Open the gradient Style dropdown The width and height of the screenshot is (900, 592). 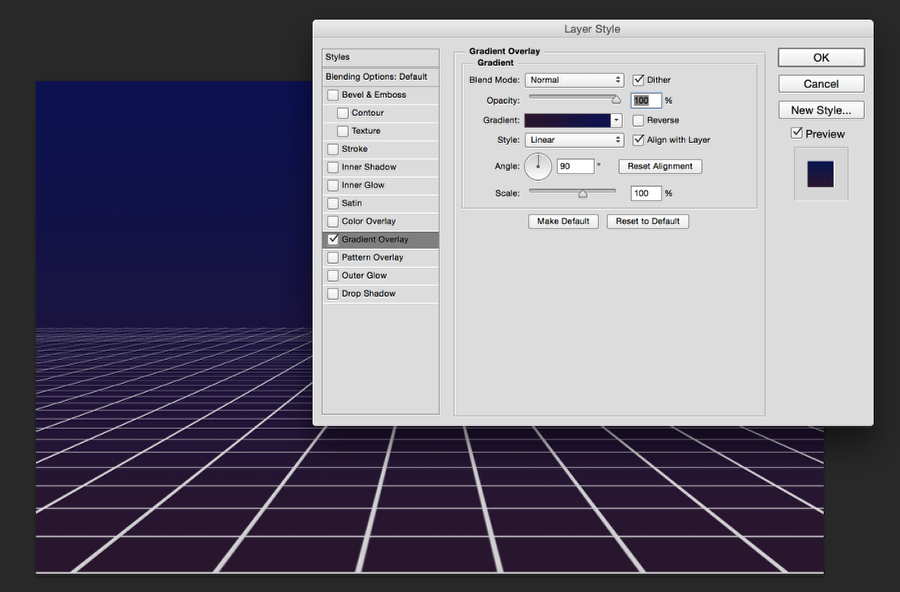pos(574,140)
